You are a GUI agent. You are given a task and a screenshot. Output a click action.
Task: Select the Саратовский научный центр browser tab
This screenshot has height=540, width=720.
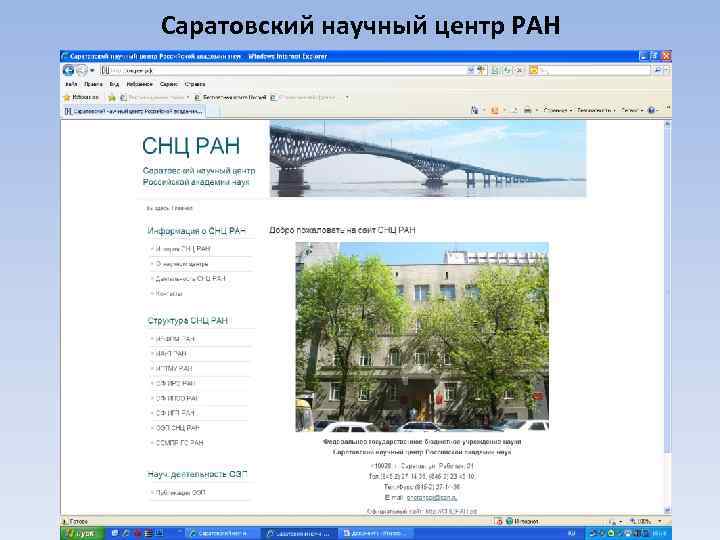[x=134, y=111]
